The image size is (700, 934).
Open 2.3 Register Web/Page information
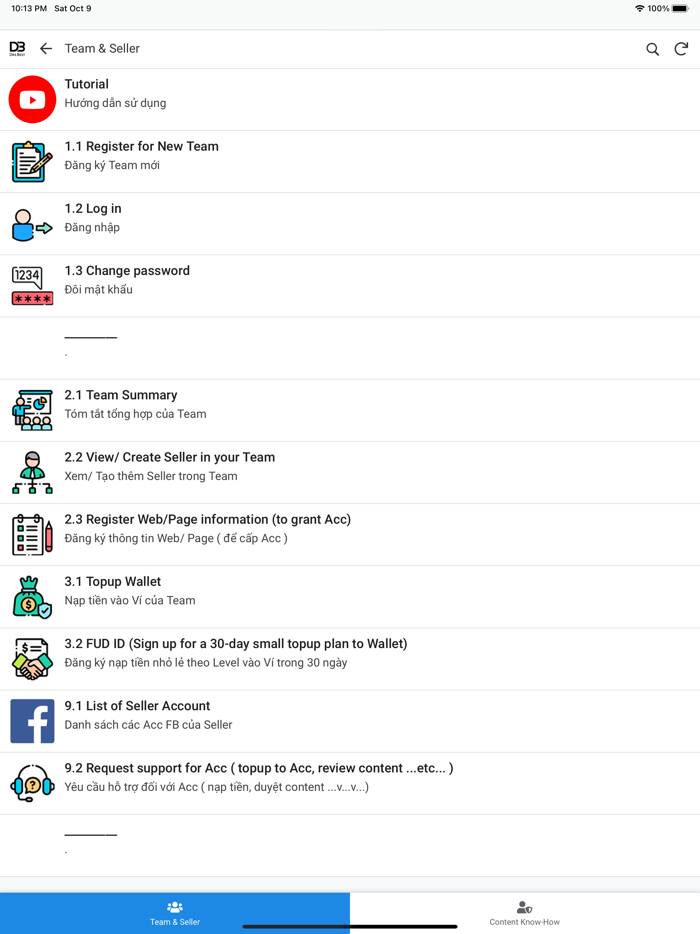pos(350,535)
